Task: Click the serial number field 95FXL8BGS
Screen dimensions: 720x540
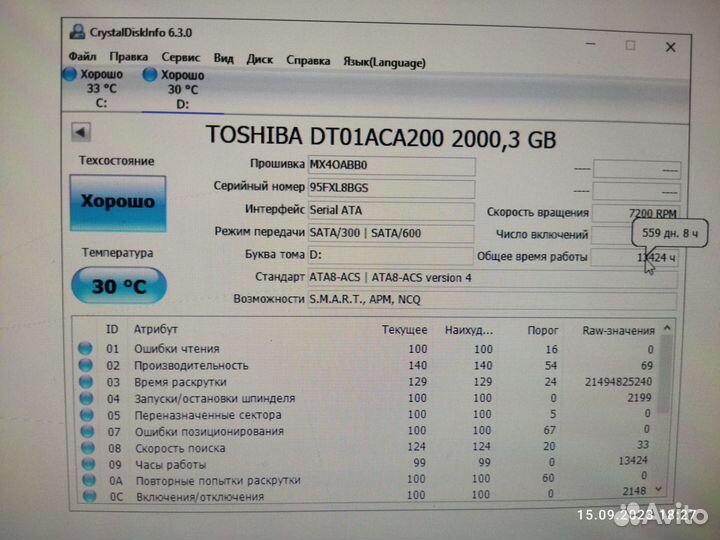Action: point(391,188)
